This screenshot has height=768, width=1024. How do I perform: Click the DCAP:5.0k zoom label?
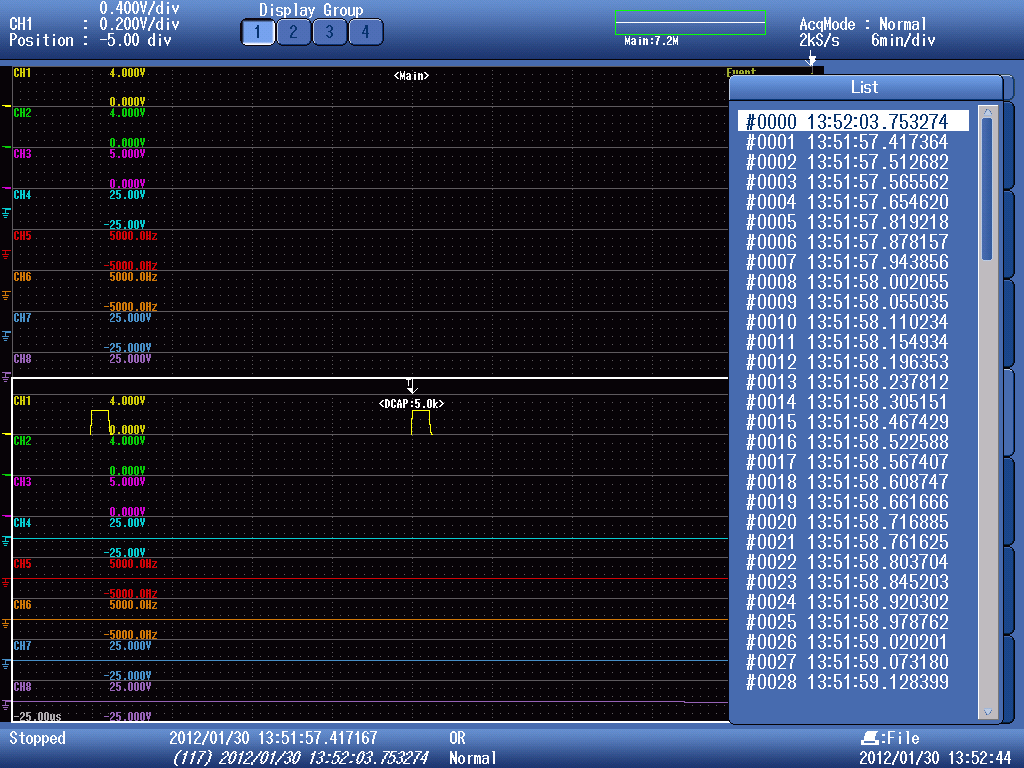(x=411, y=403)
